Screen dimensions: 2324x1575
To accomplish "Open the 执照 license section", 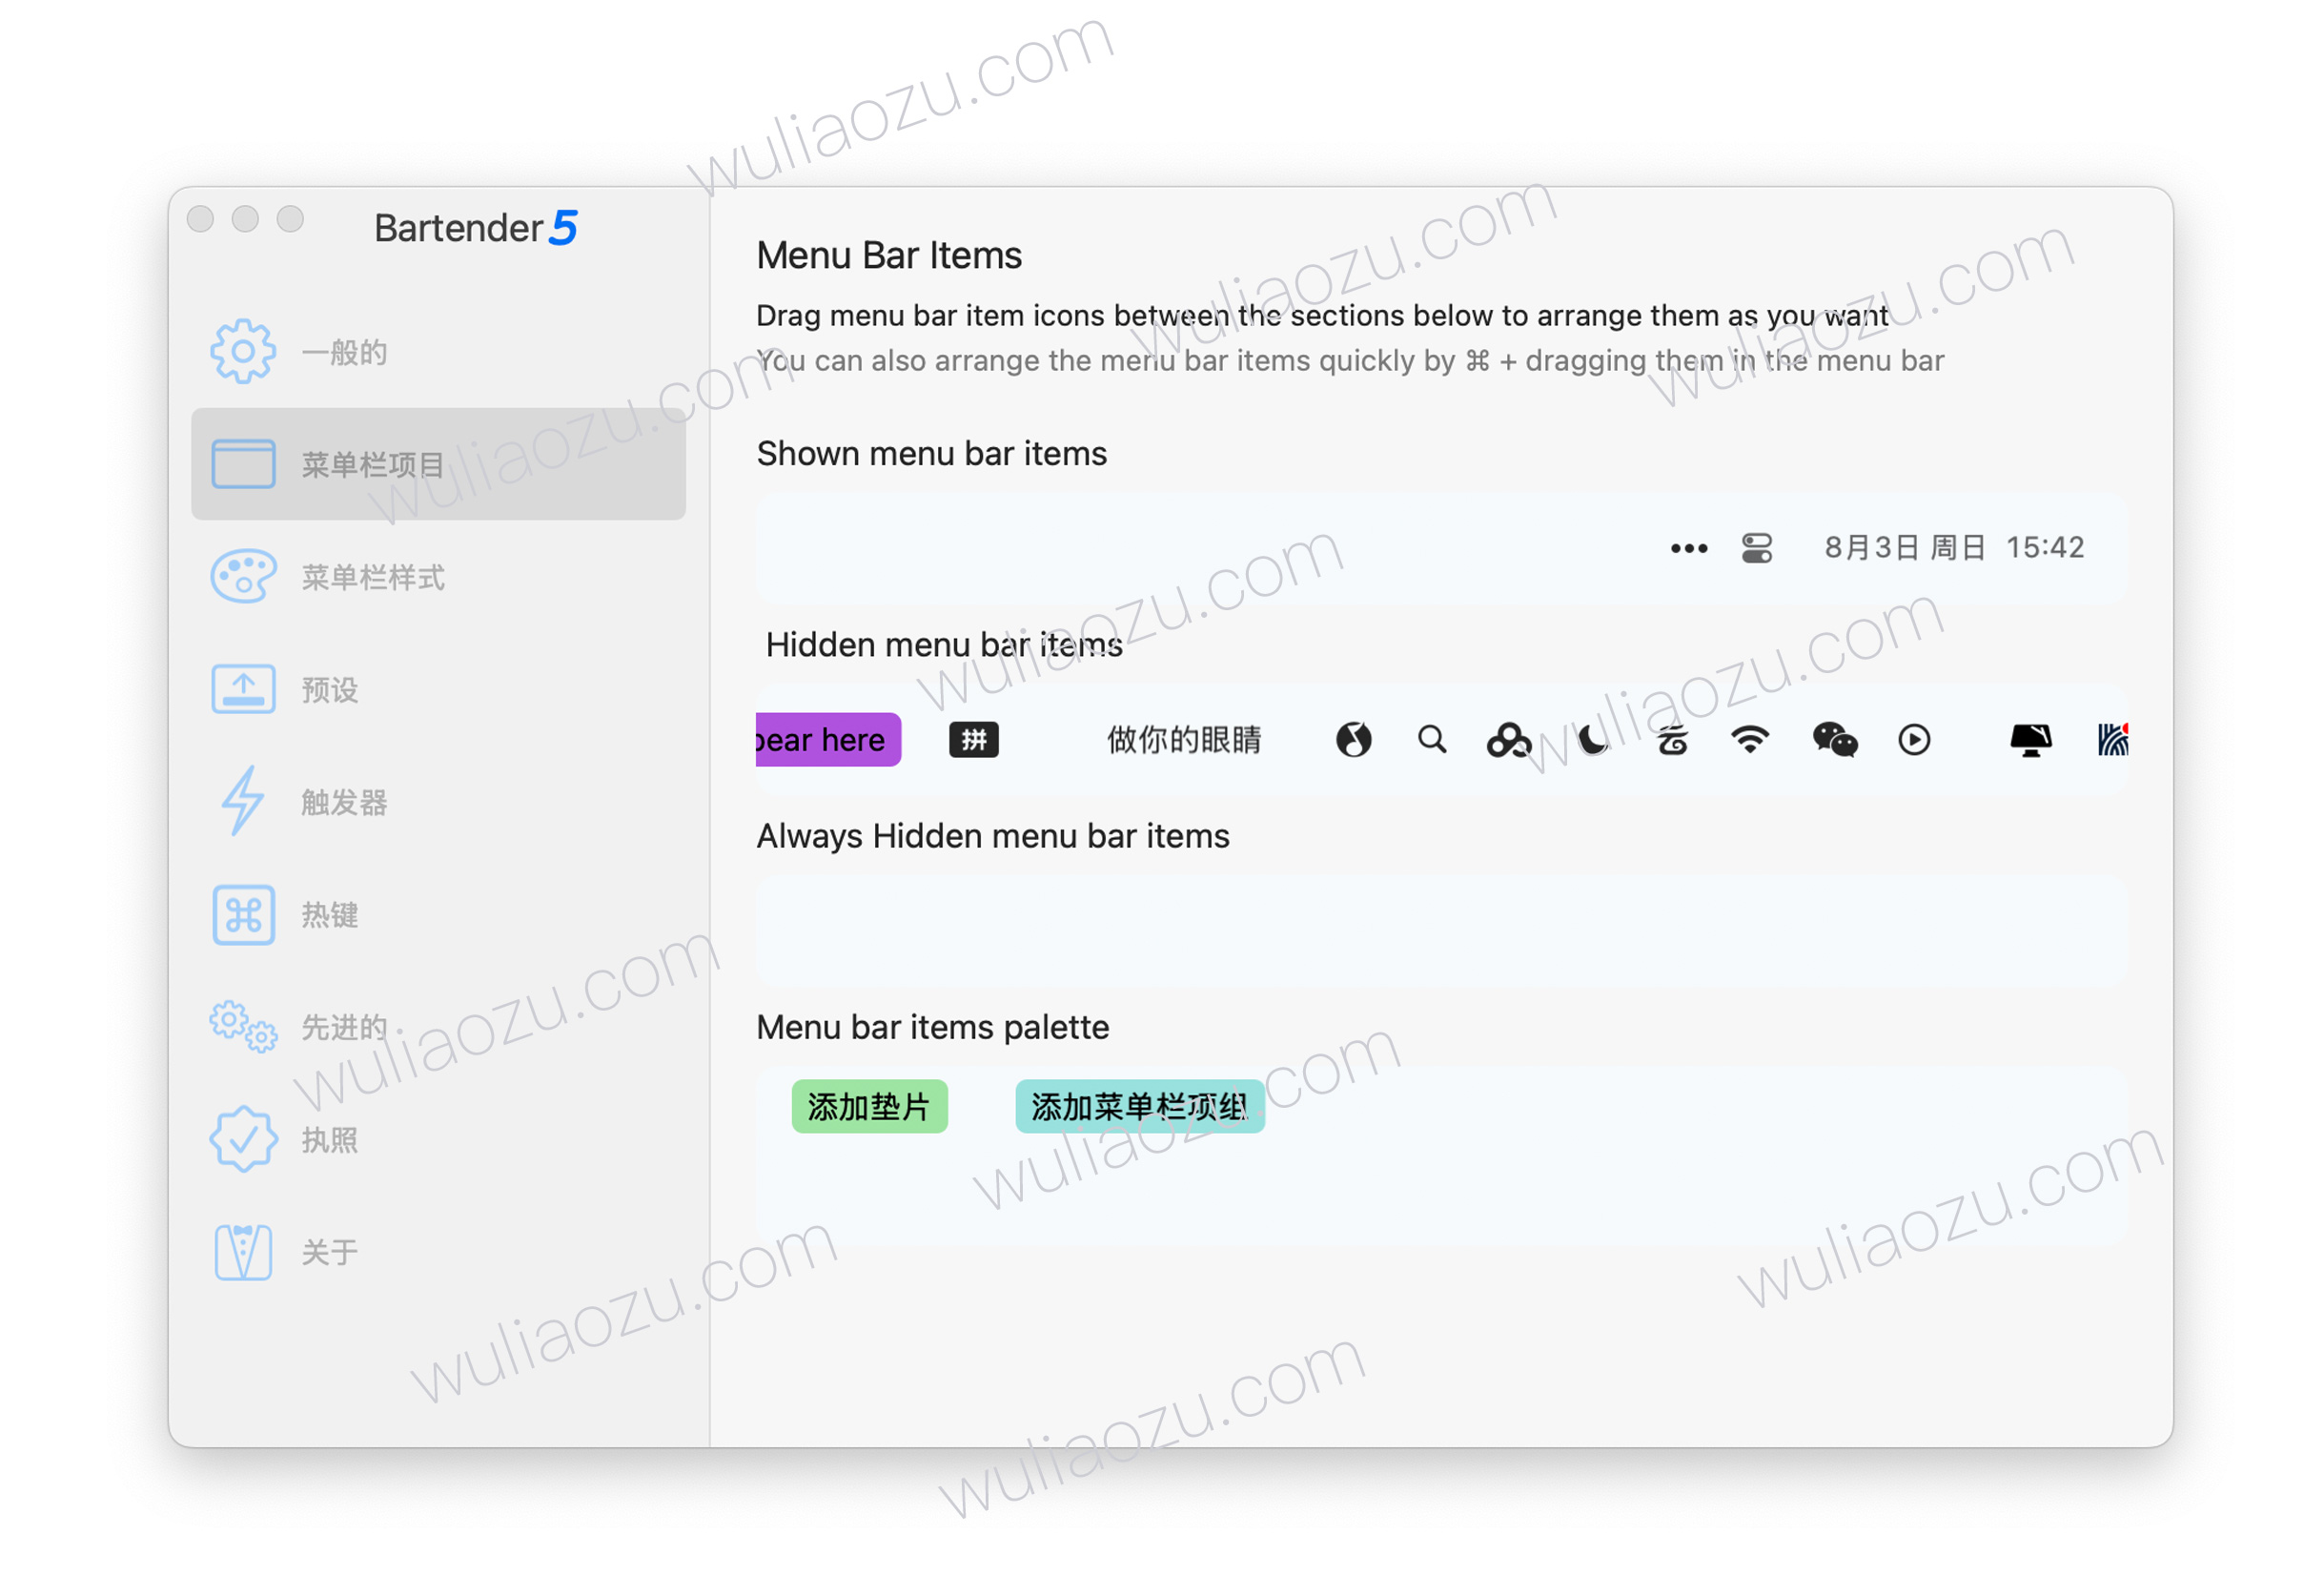I will click(438, 1139).
